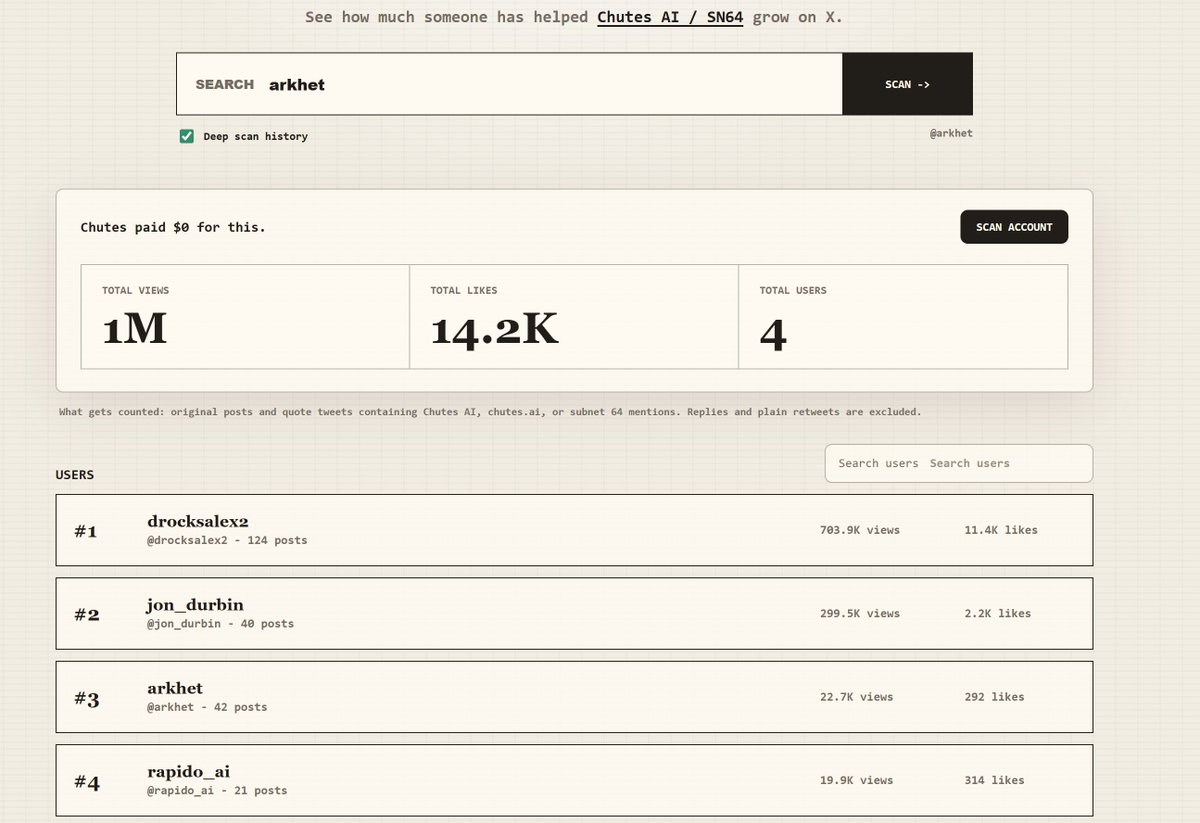
Task: Click the 299.5K views value
Action: click(859, 613)
